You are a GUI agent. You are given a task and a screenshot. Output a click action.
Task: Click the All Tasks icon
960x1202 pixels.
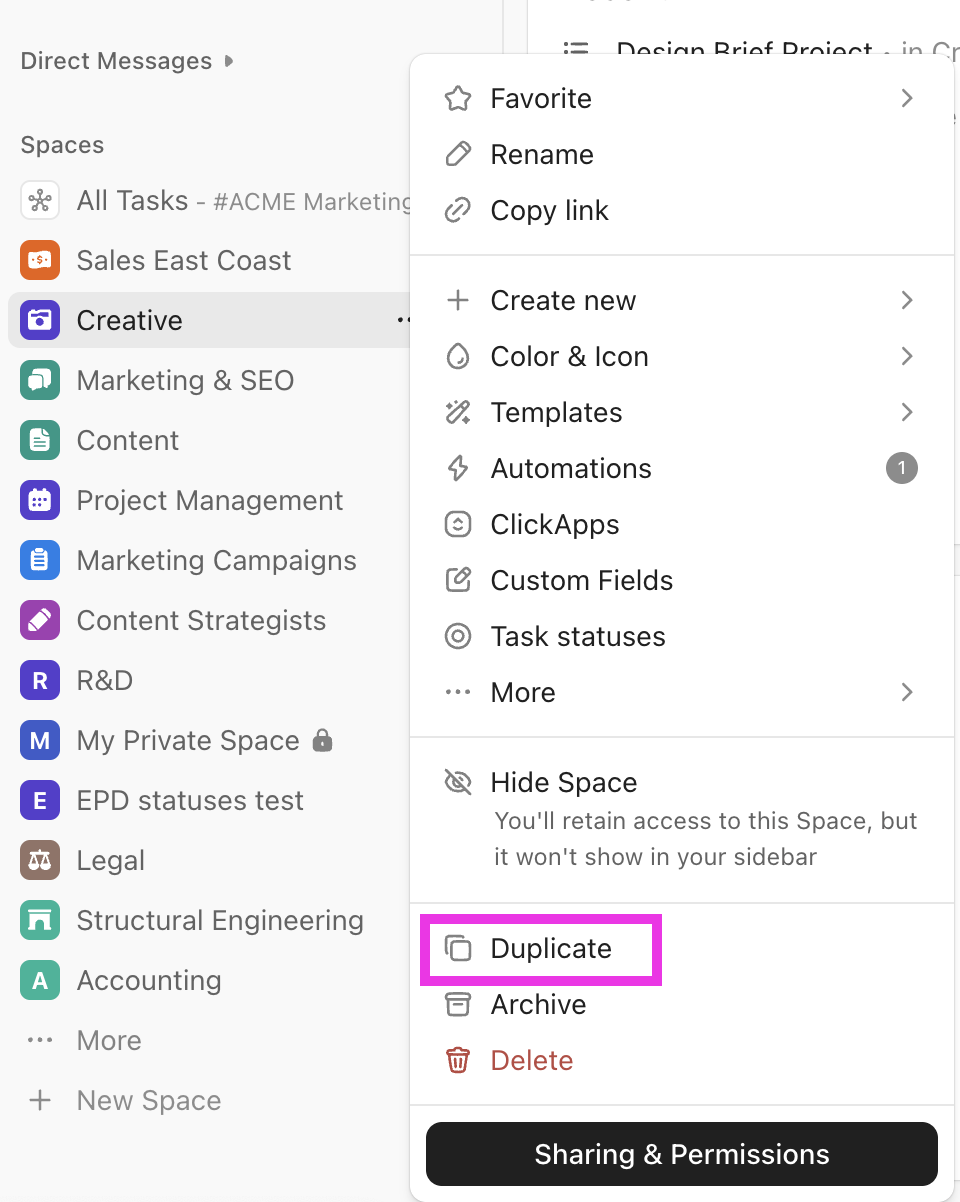[x=39, y=200]
